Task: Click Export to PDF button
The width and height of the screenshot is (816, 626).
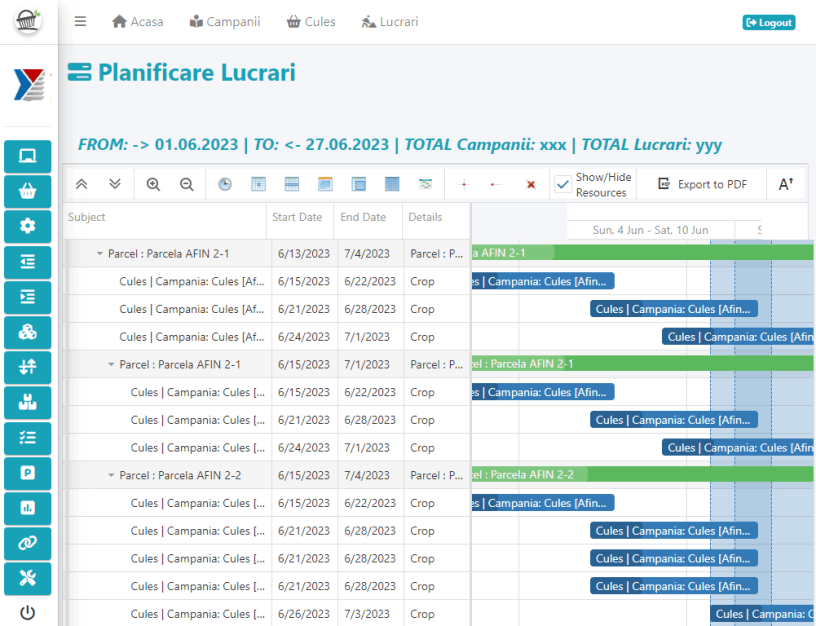Action: click(x=702, y=184)
